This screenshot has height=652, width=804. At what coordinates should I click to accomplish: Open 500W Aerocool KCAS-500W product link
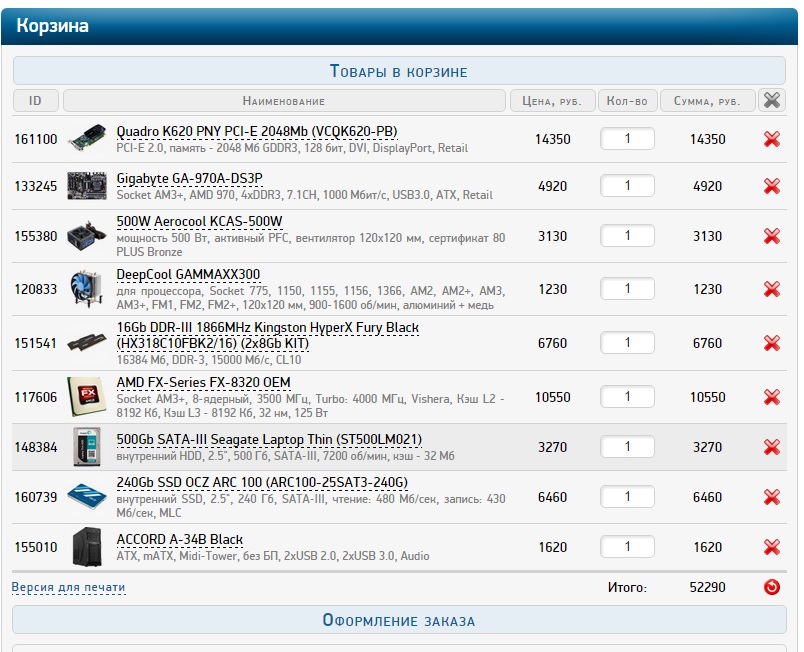tap(199, 221)
